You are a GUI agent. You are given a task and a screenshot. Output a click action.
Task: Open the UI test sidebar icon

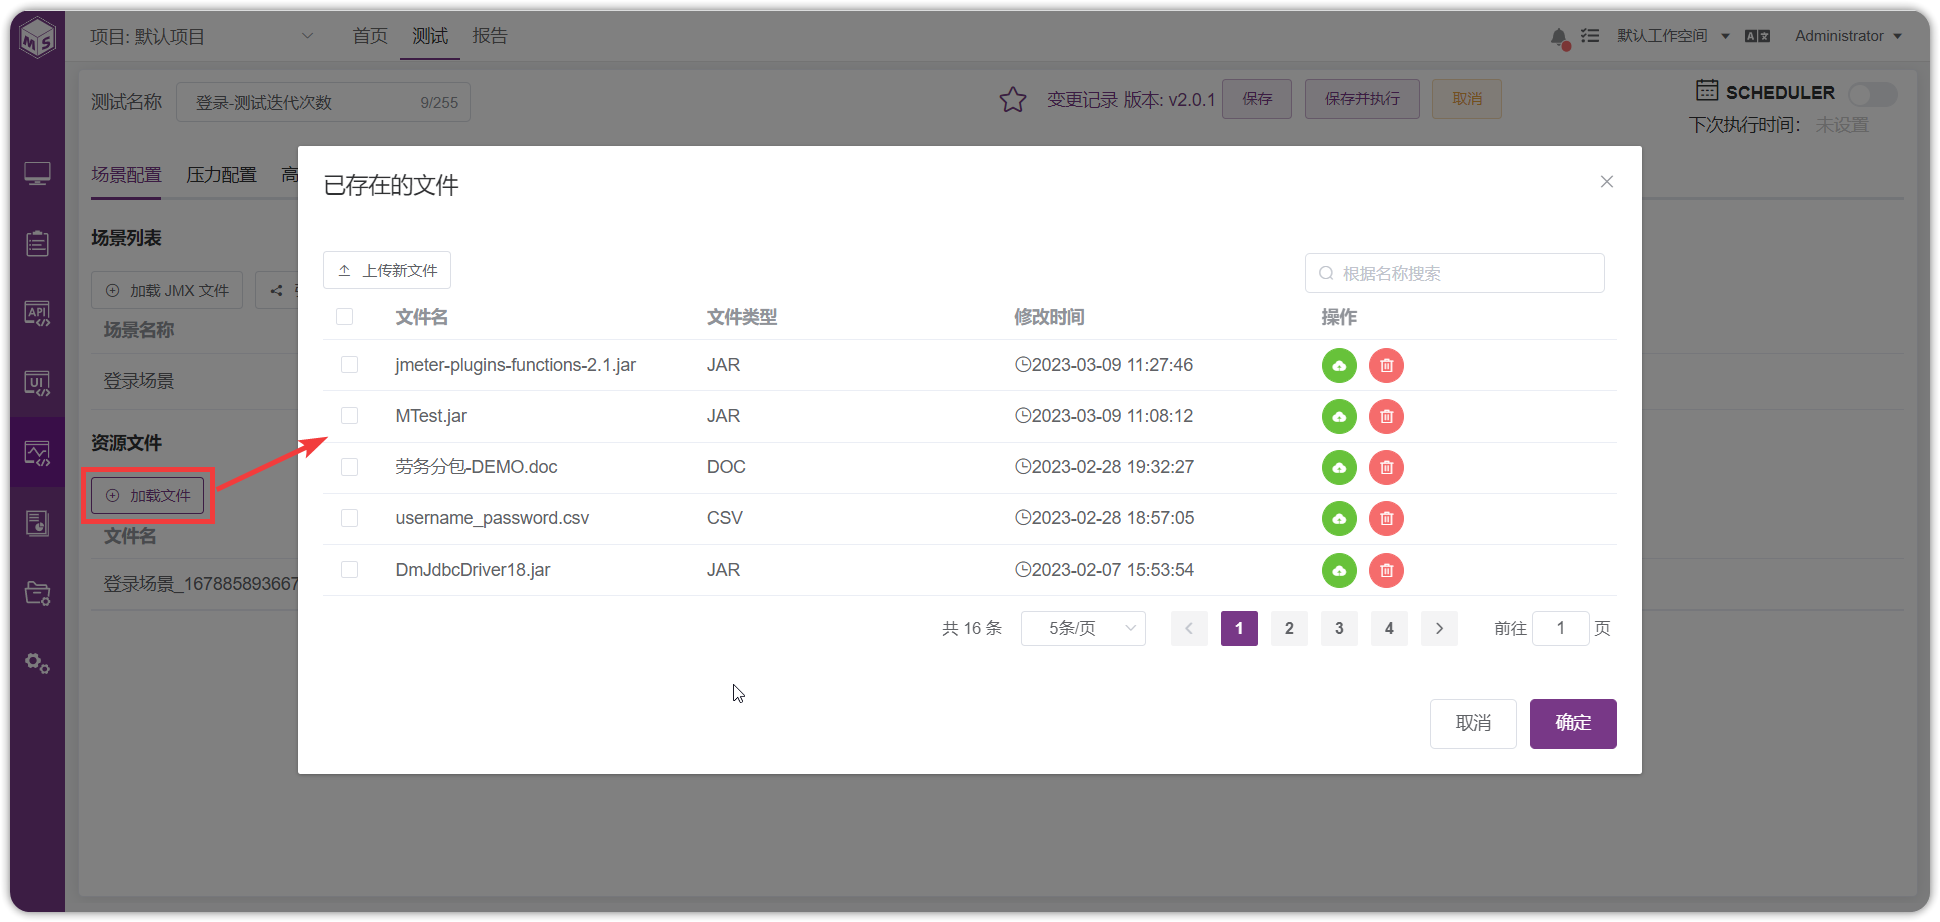pyautogui.click(x=37, y=384)
